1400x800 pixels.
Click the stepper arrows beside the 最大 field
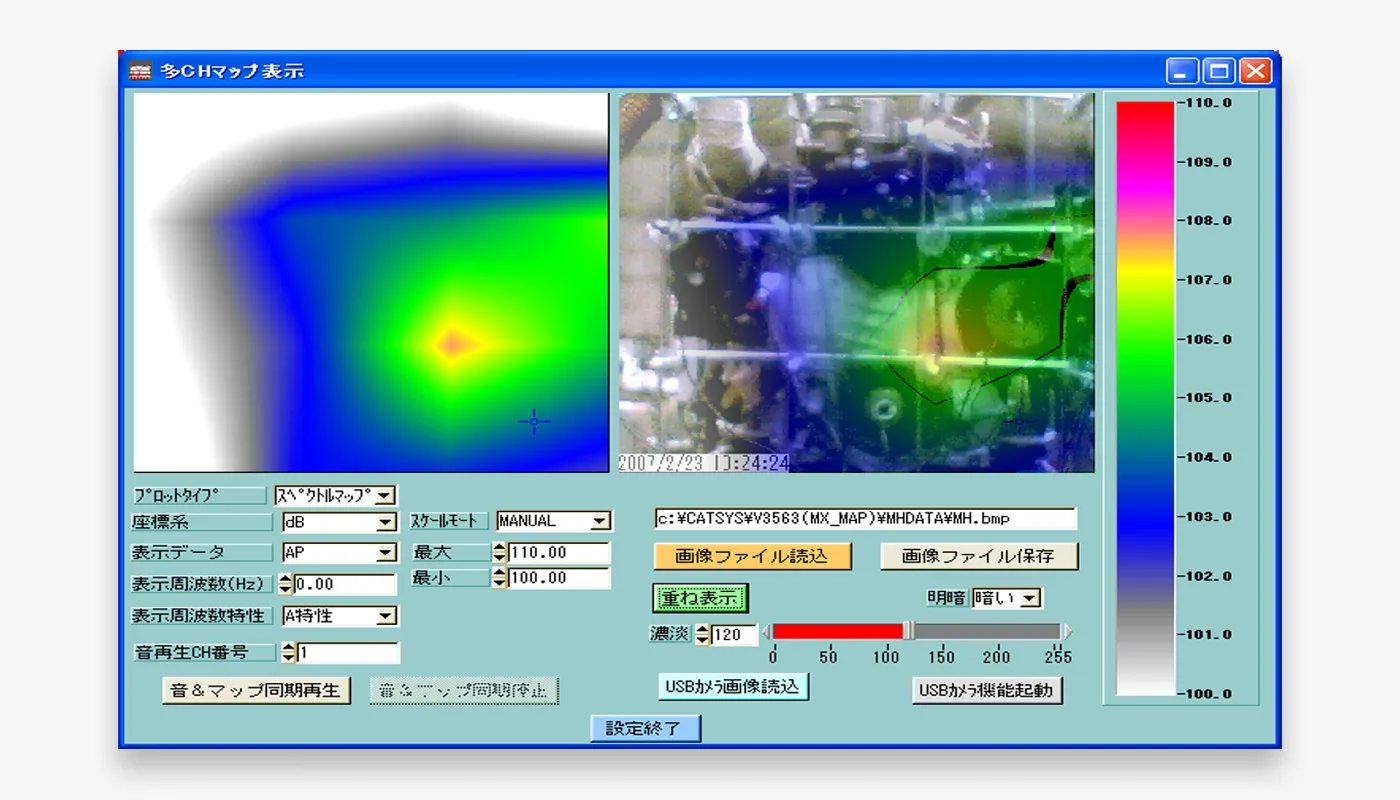[500, 553]
